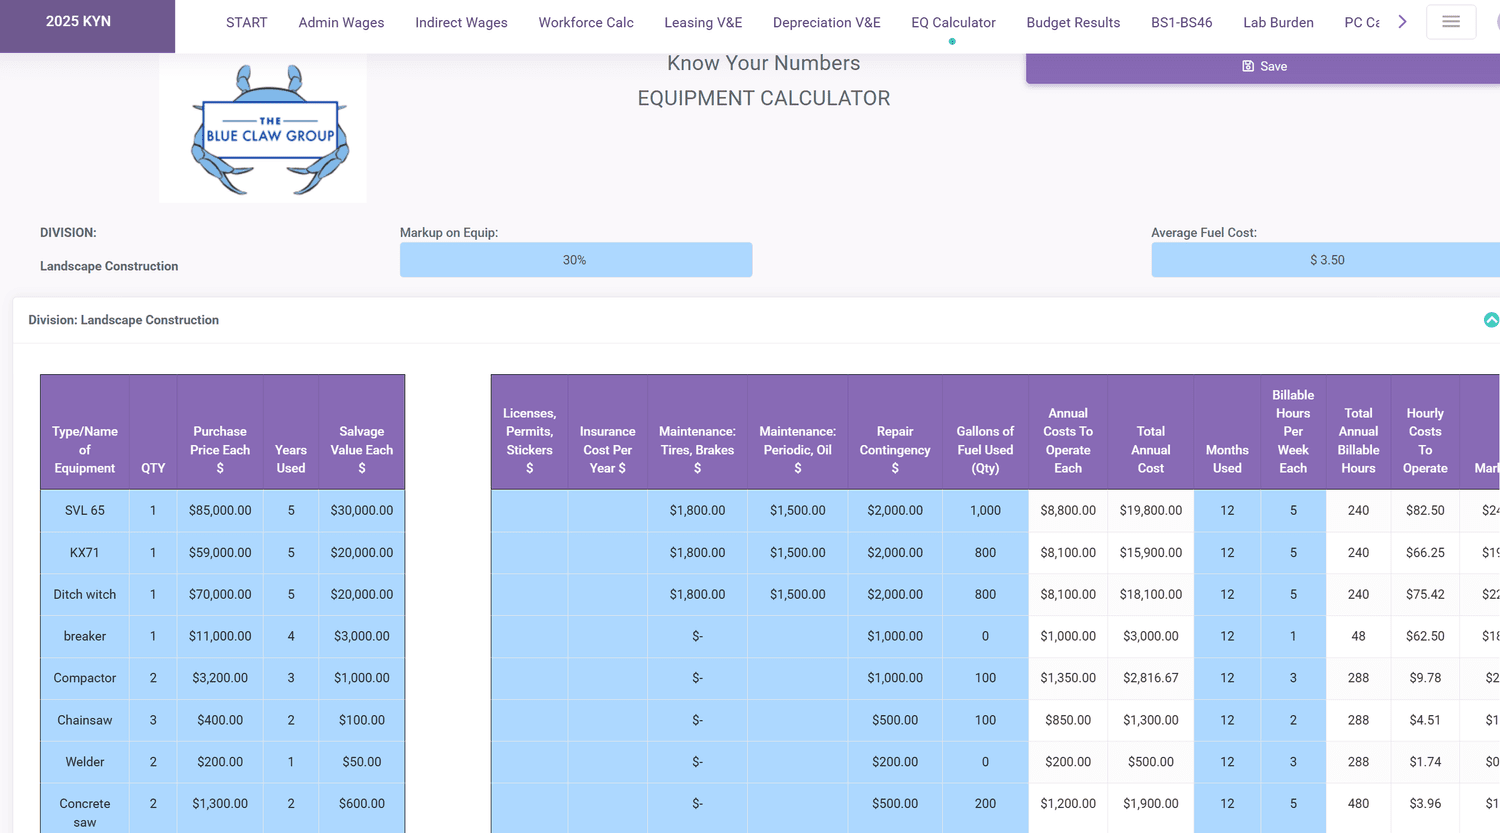Click SVL 65 licenses permits cell
The width and height of the screenshot is (1500, 833).
coord(529,511)
